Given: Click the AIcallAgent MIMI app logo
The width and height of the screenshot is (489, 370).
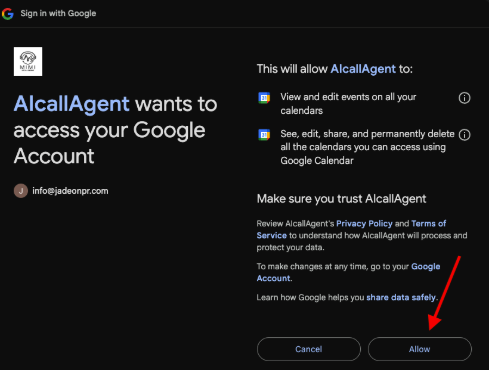Looking at the screenshot, I should pos(28,61).
